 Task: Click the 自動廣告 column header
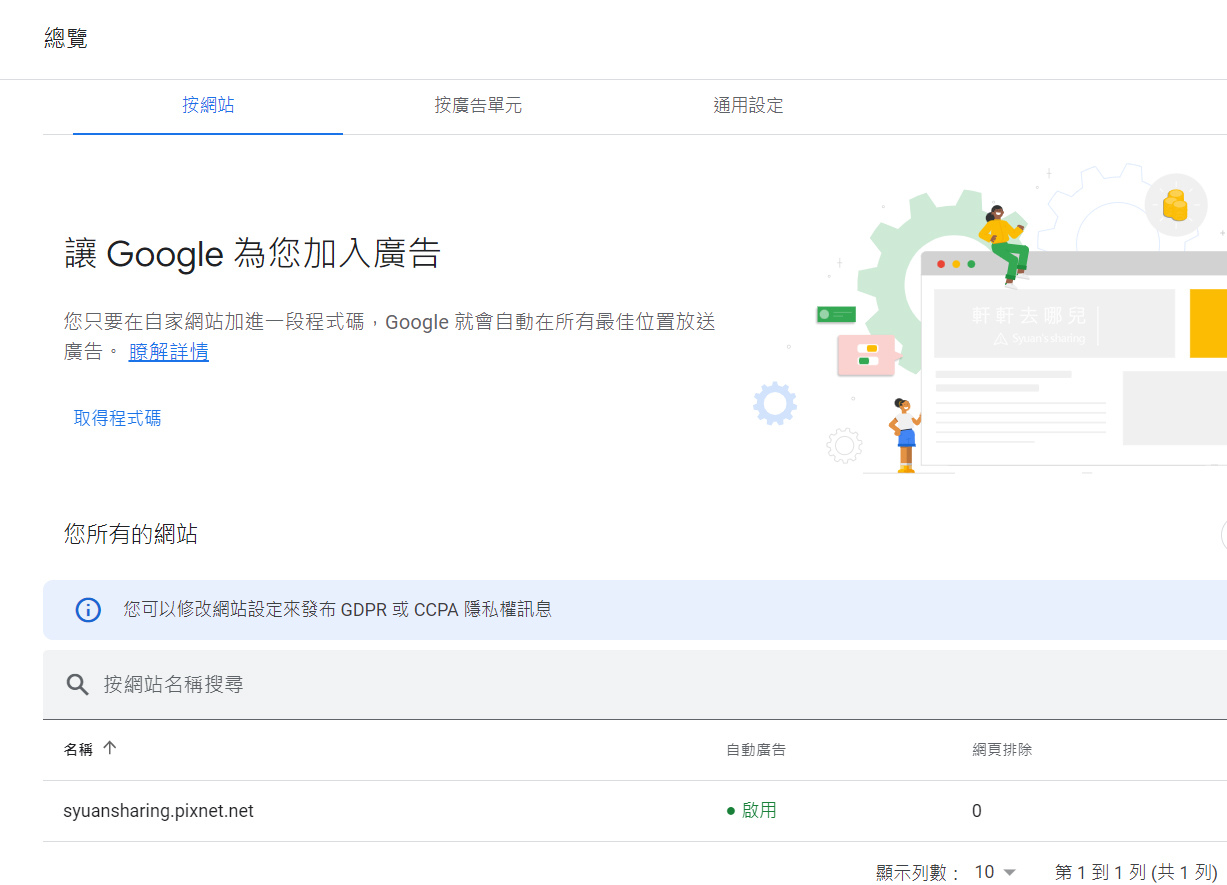[x=756, y=749]
